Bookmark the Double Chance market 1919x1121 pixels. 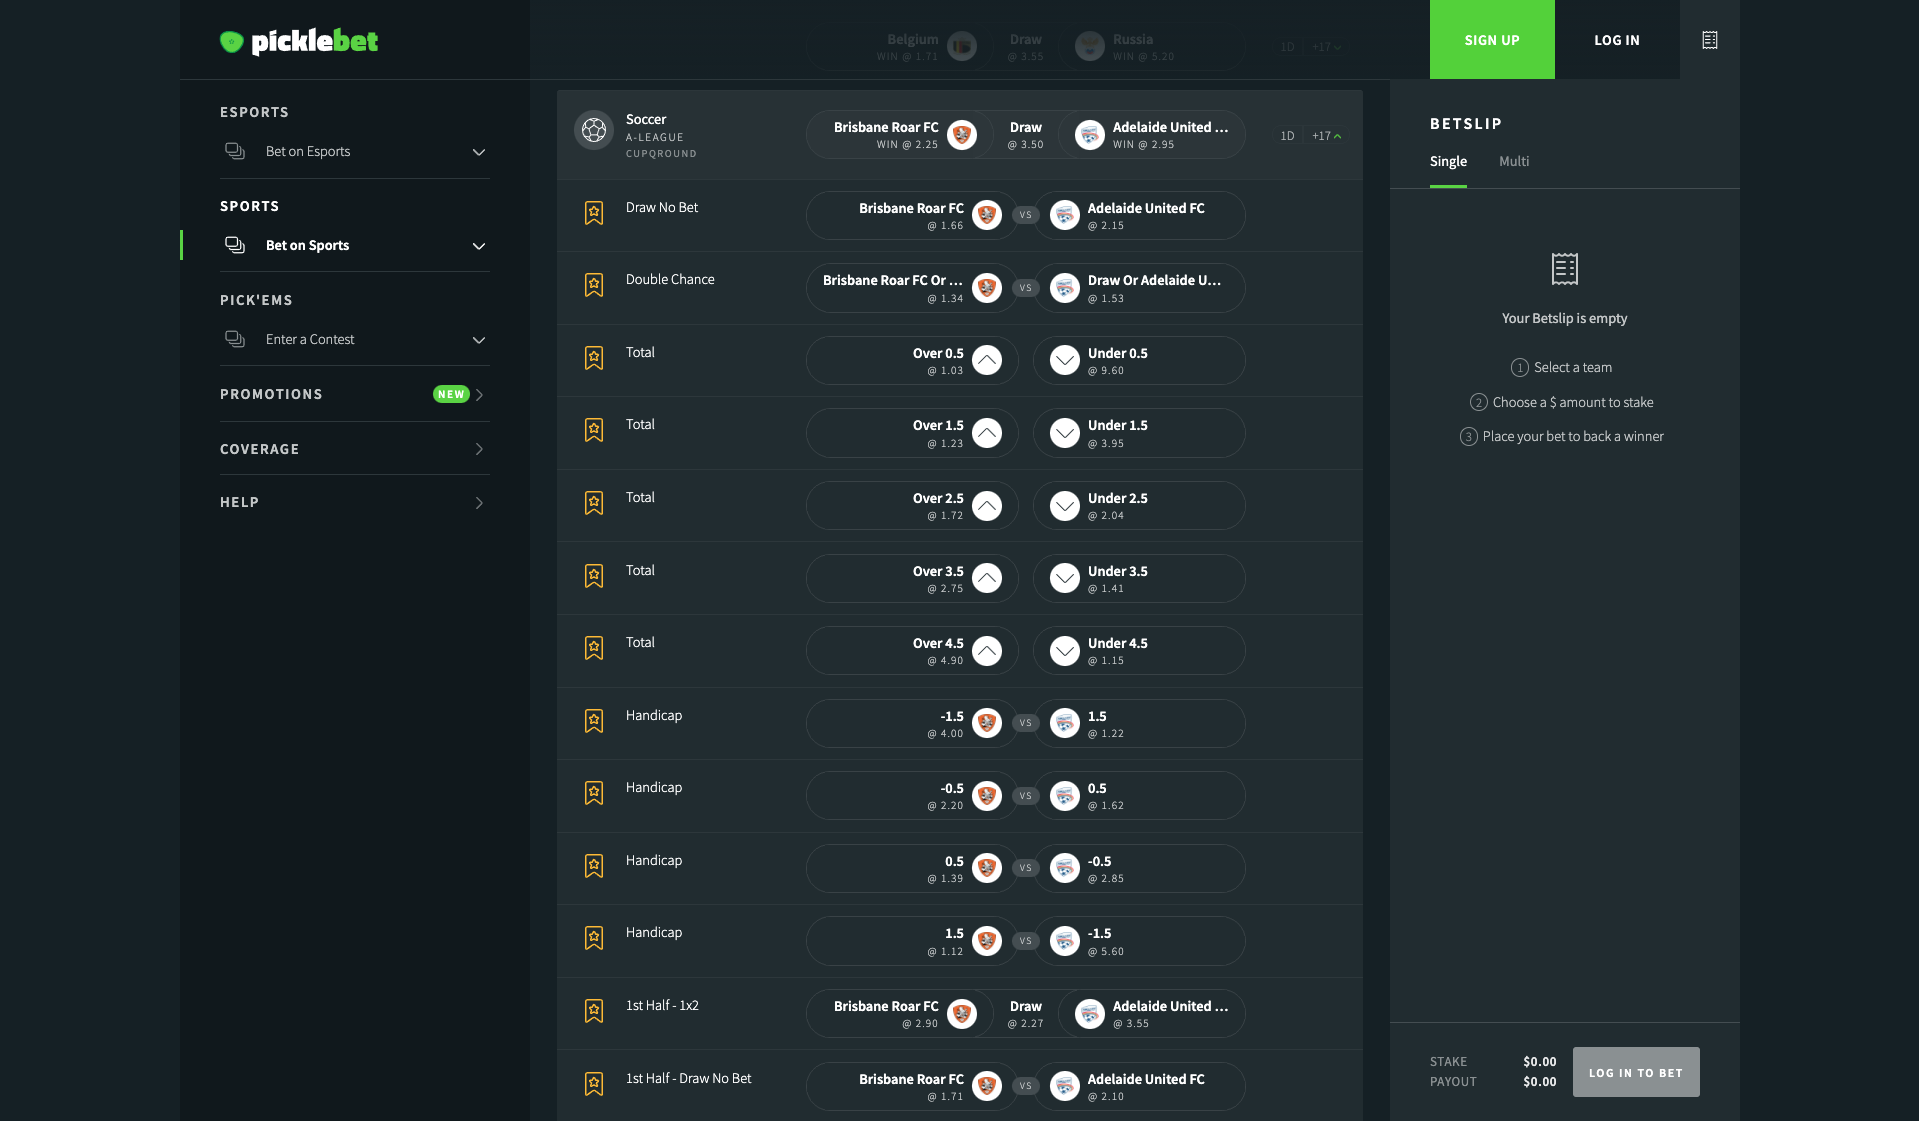[594, 285]
